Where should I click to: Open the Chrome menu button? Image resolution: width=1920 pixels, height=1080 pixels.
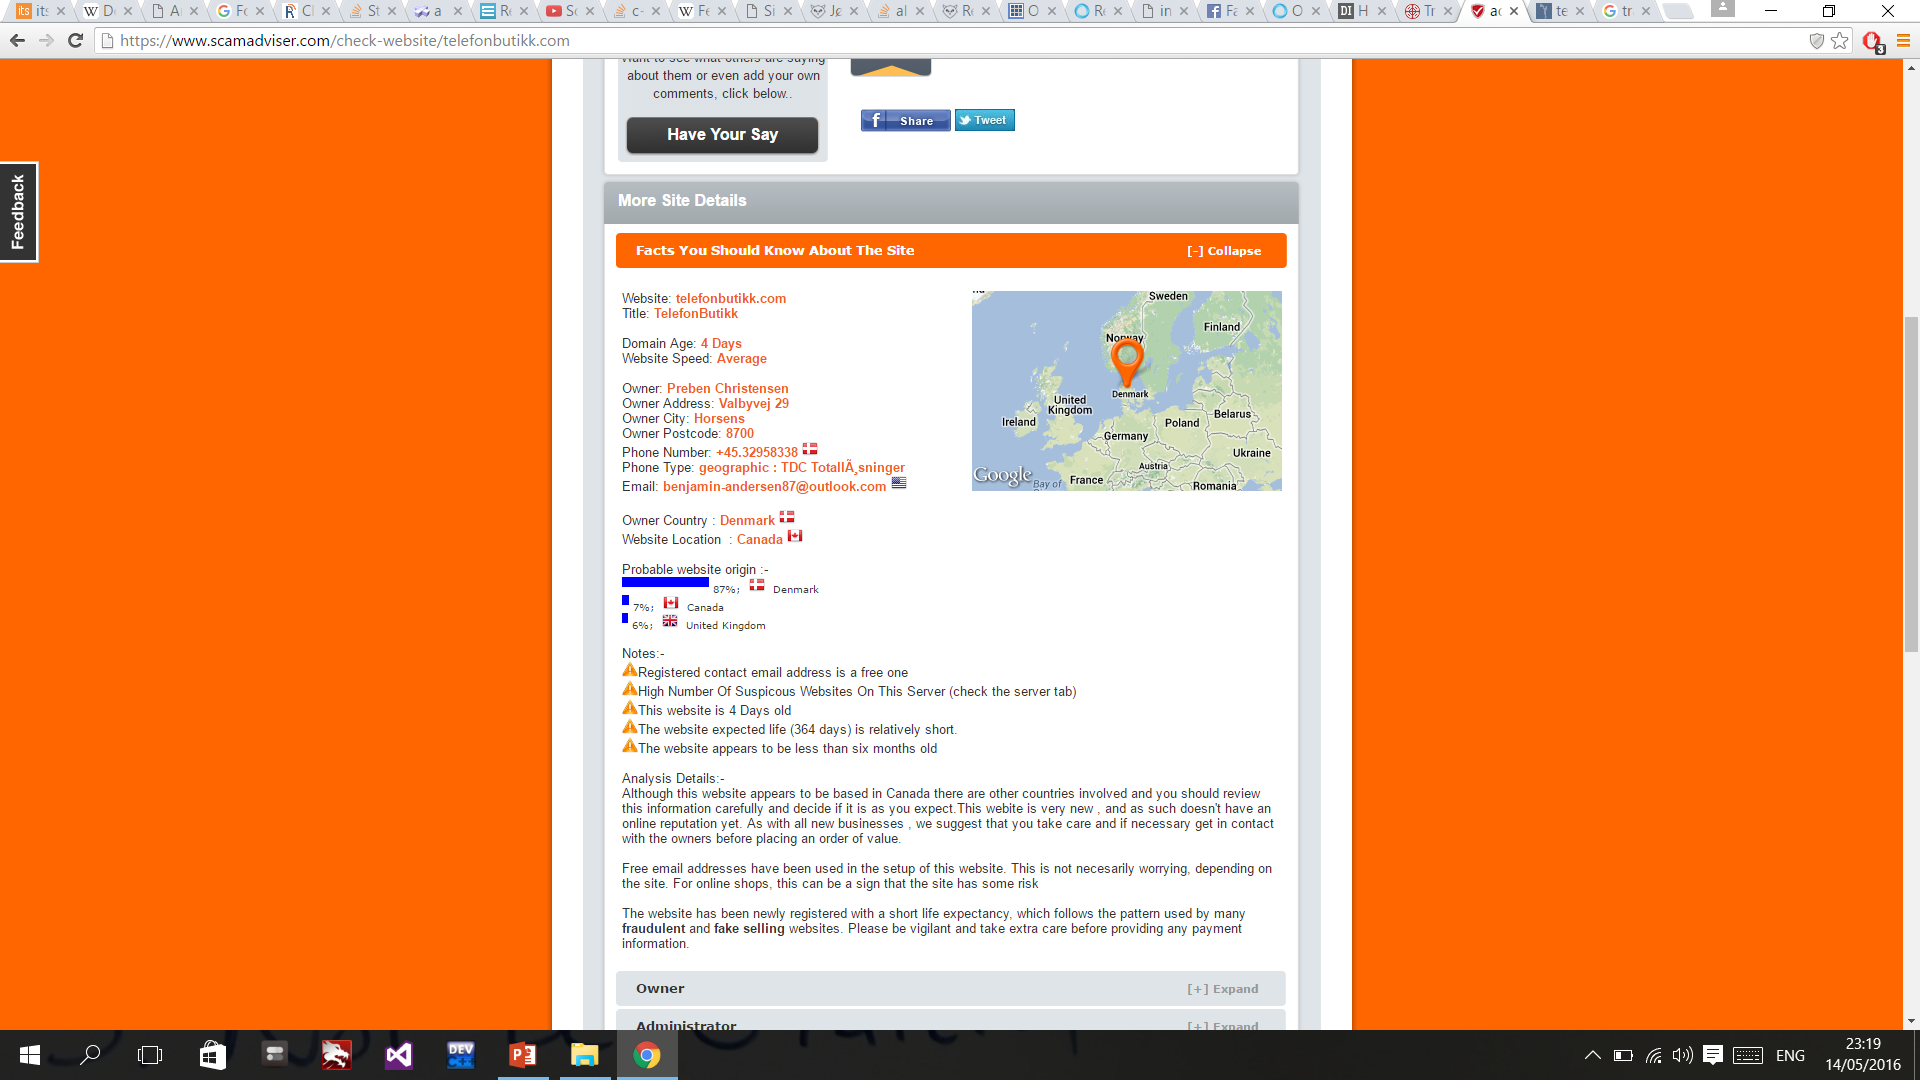click(1903, 41)
